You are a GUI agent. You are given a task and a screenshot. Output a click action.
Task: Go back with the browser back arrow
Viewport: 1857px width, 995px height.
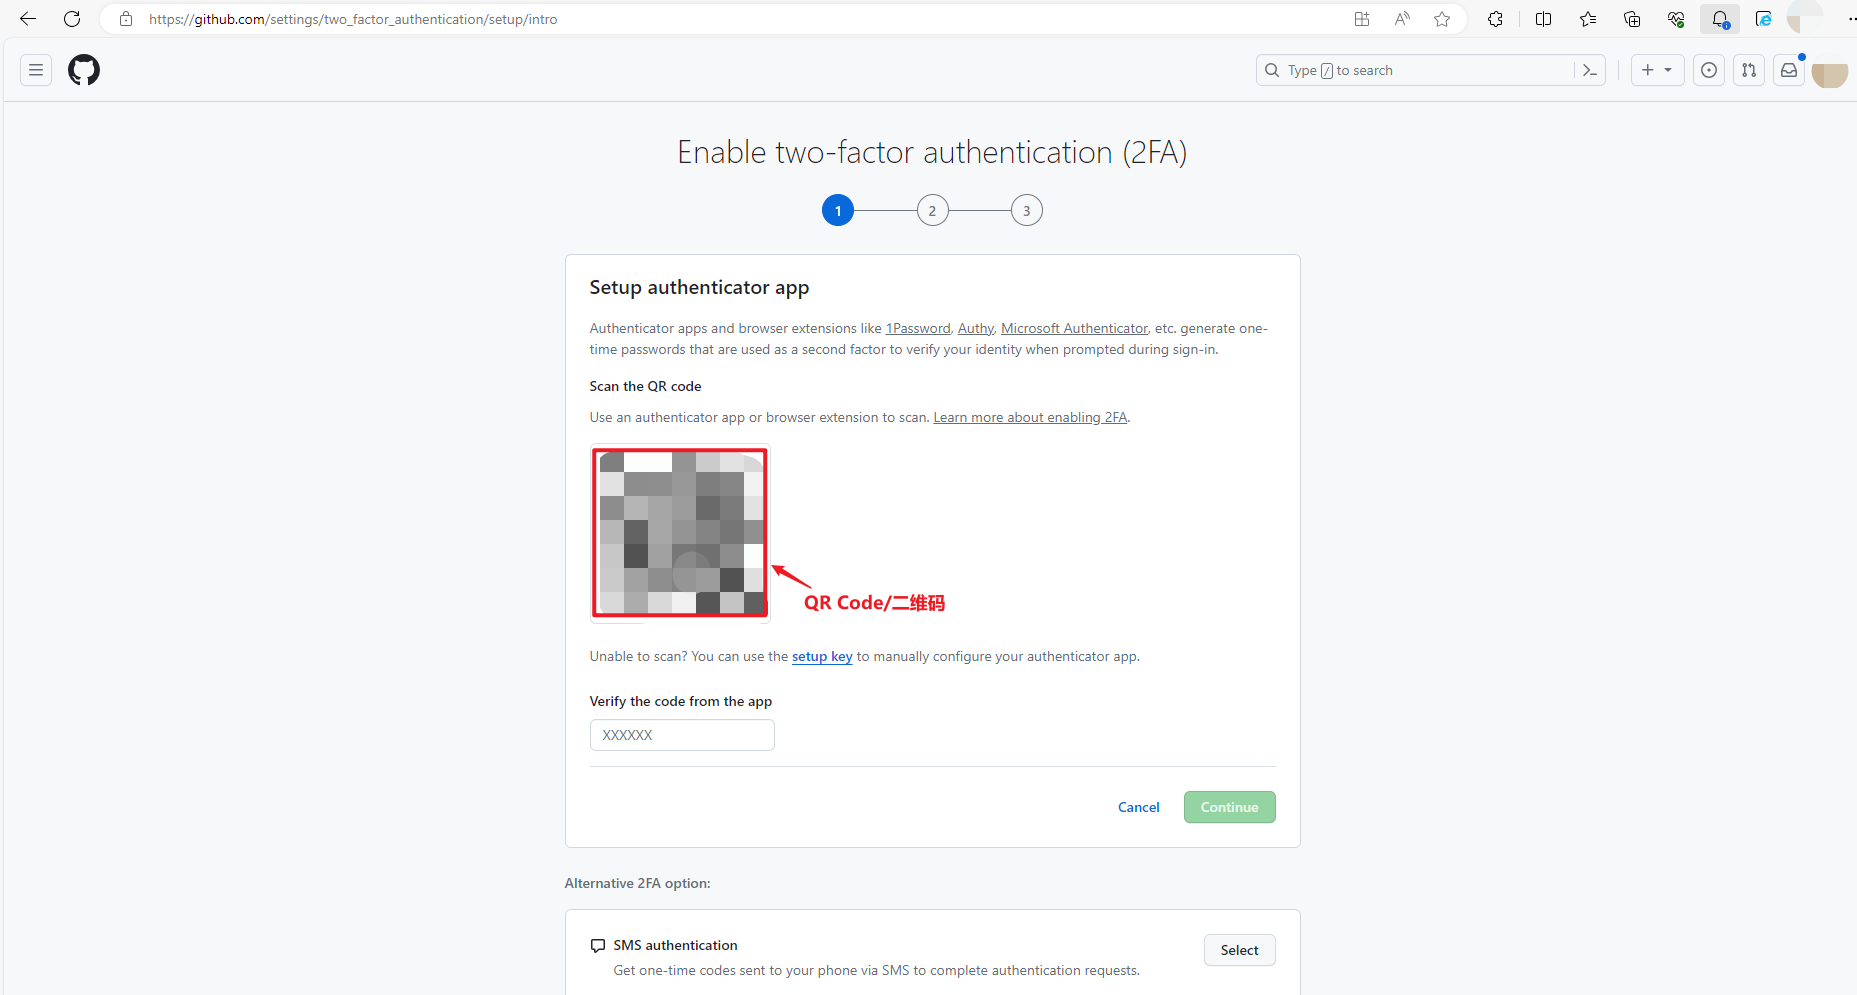click(28, 19)
